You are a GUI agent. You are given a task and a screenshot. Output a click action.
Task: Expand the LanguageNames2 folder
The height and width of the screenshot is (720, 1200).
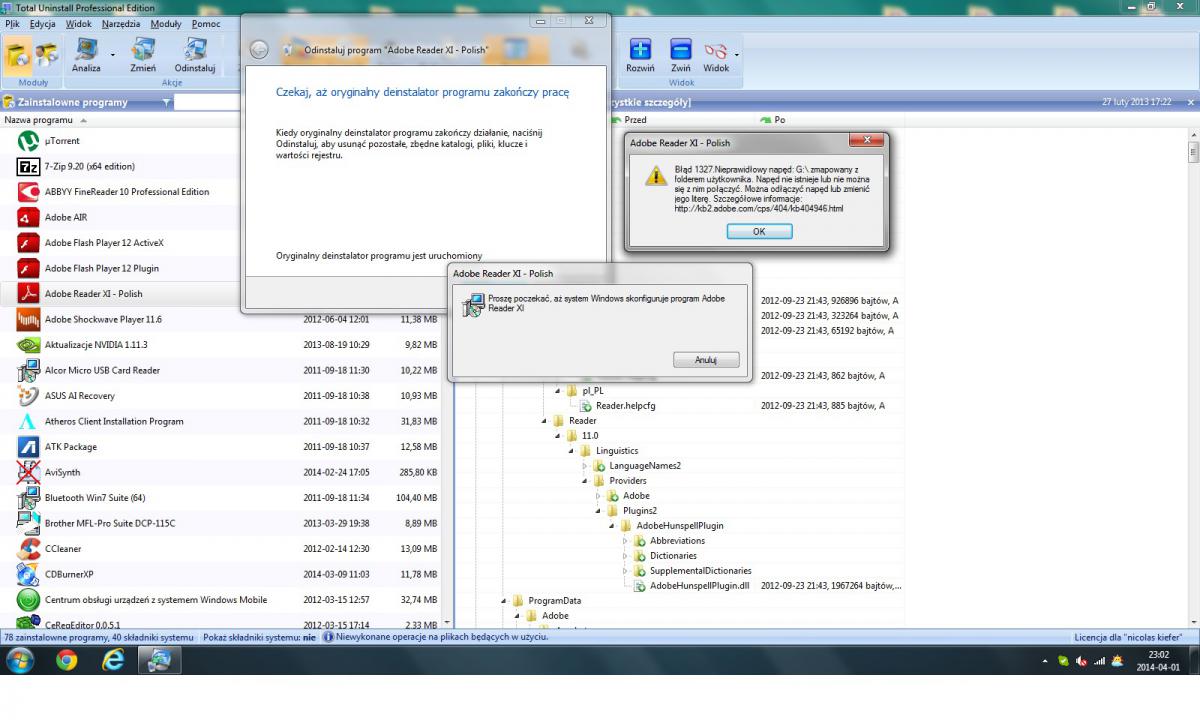[x=586, y=466]
